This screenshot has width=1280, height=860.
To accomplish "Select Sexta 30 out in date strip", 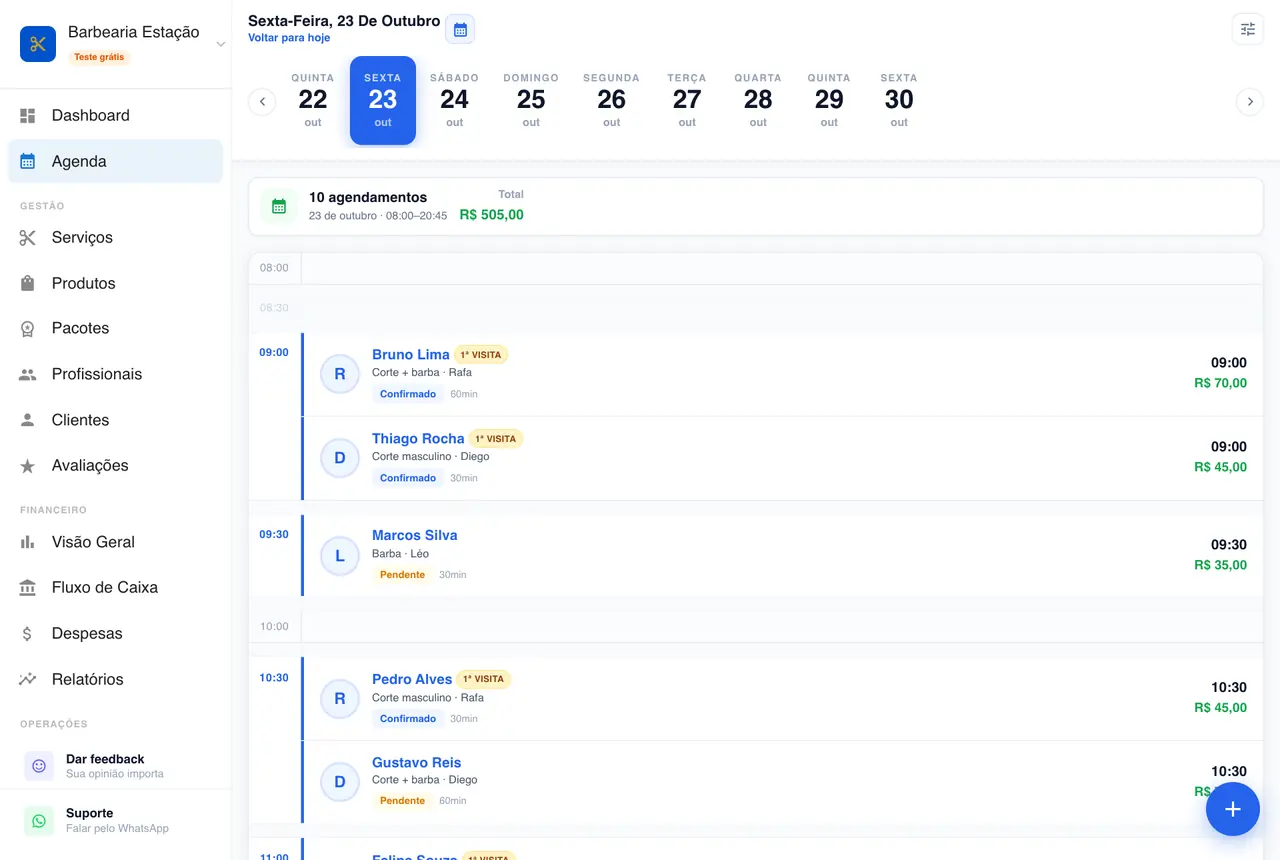I will click(899, 100).
